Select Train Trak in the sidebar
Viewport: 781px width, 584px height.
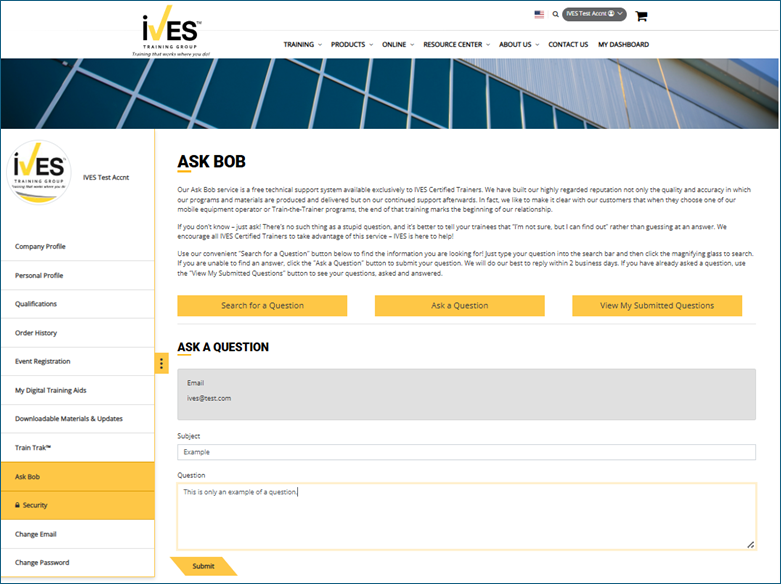(36, 448)
